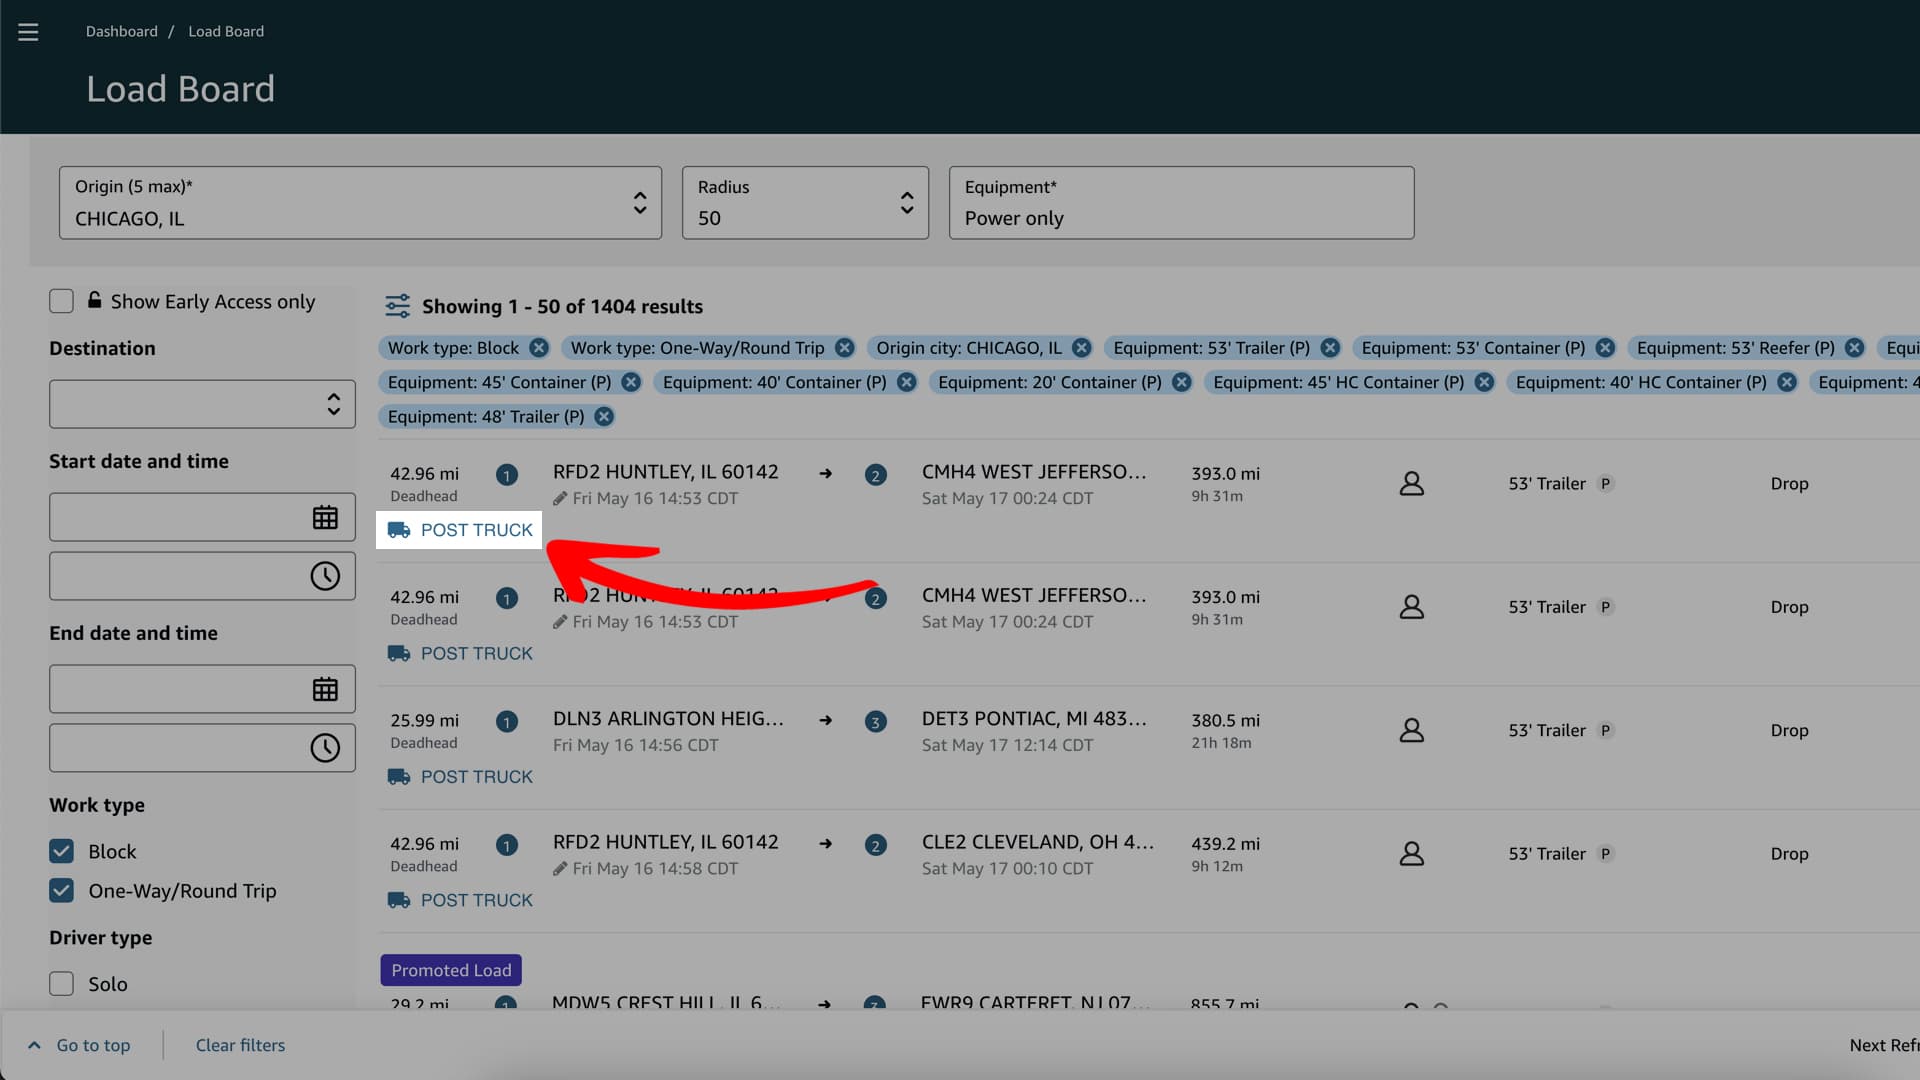Remove the Work type: Block filter chip

(539, 348)
